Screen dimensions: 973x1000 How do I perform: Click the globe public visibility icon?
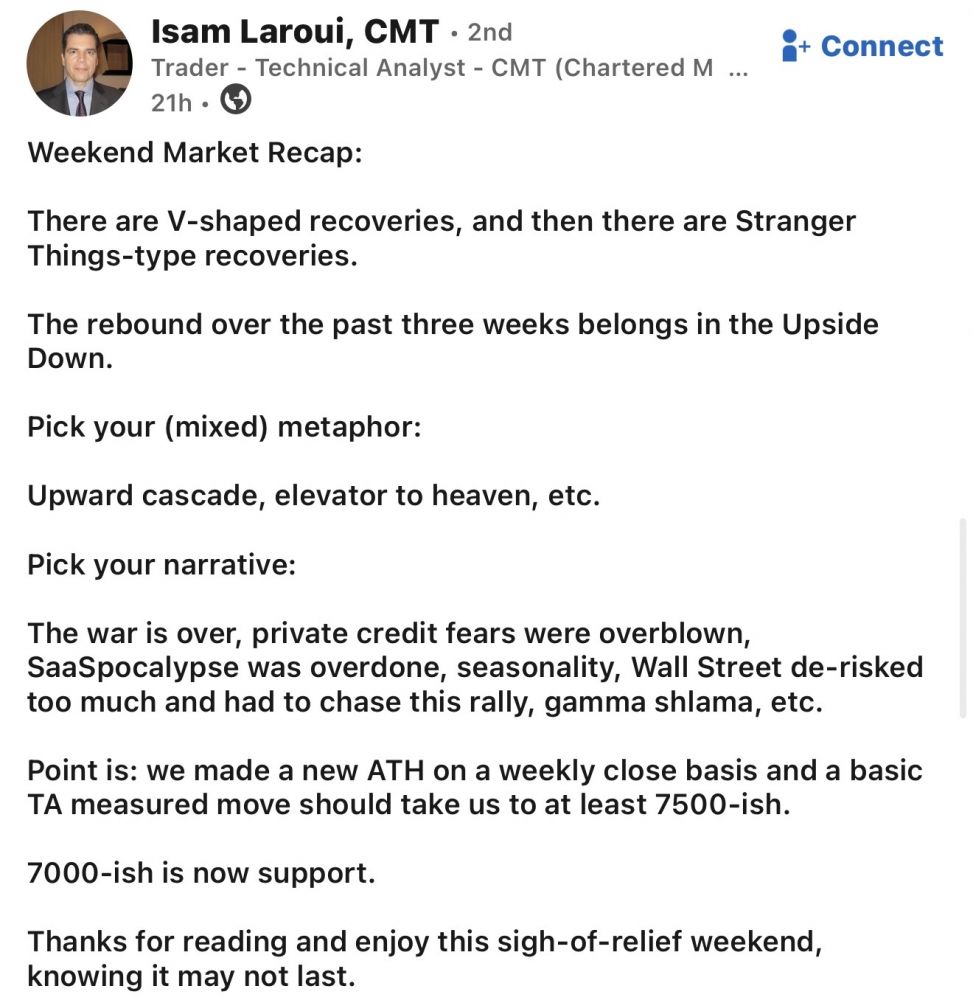coord(235,100)
